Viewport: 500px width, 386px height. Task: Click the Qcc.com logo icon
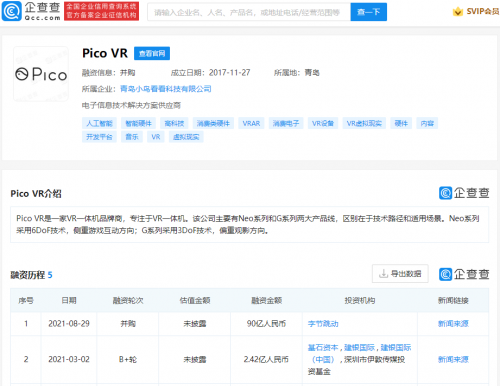coord(12,11)
